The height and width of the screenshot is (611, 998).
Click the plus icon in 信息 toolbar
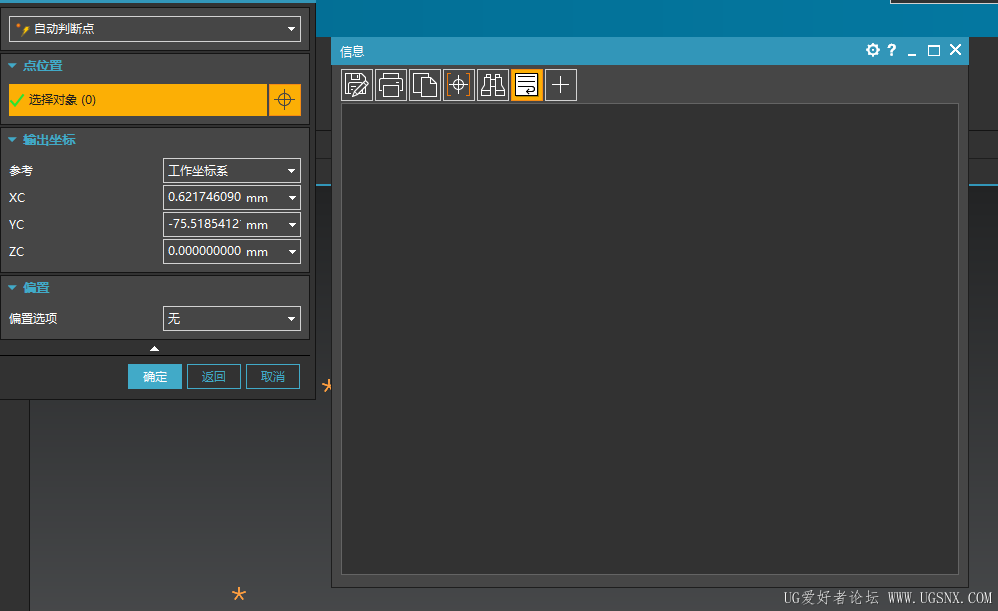click(x=561, y=85)
